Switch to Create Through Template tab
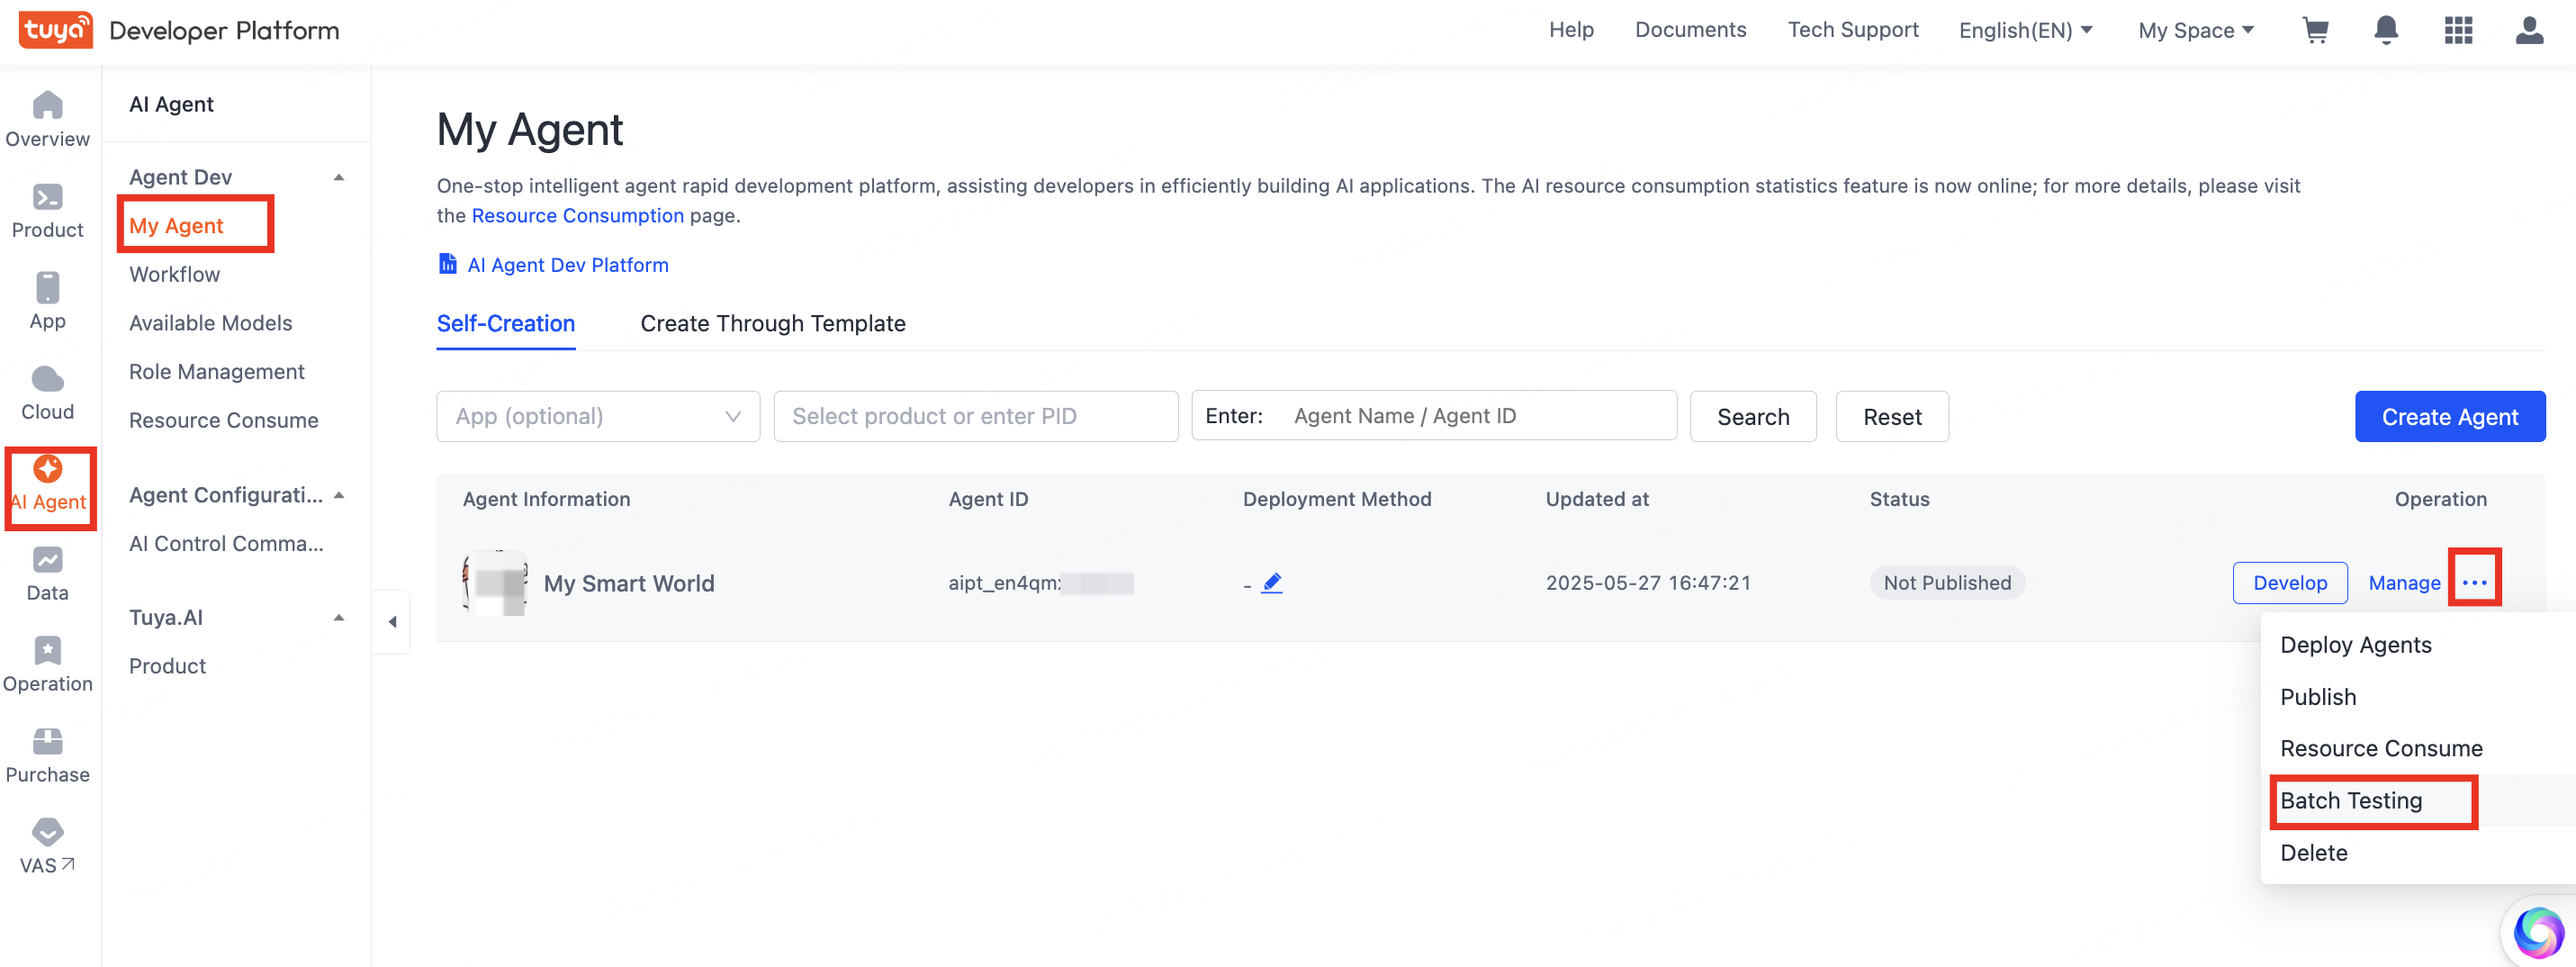This screenshot has width=2576, height=967. click(x=772, y=323)
